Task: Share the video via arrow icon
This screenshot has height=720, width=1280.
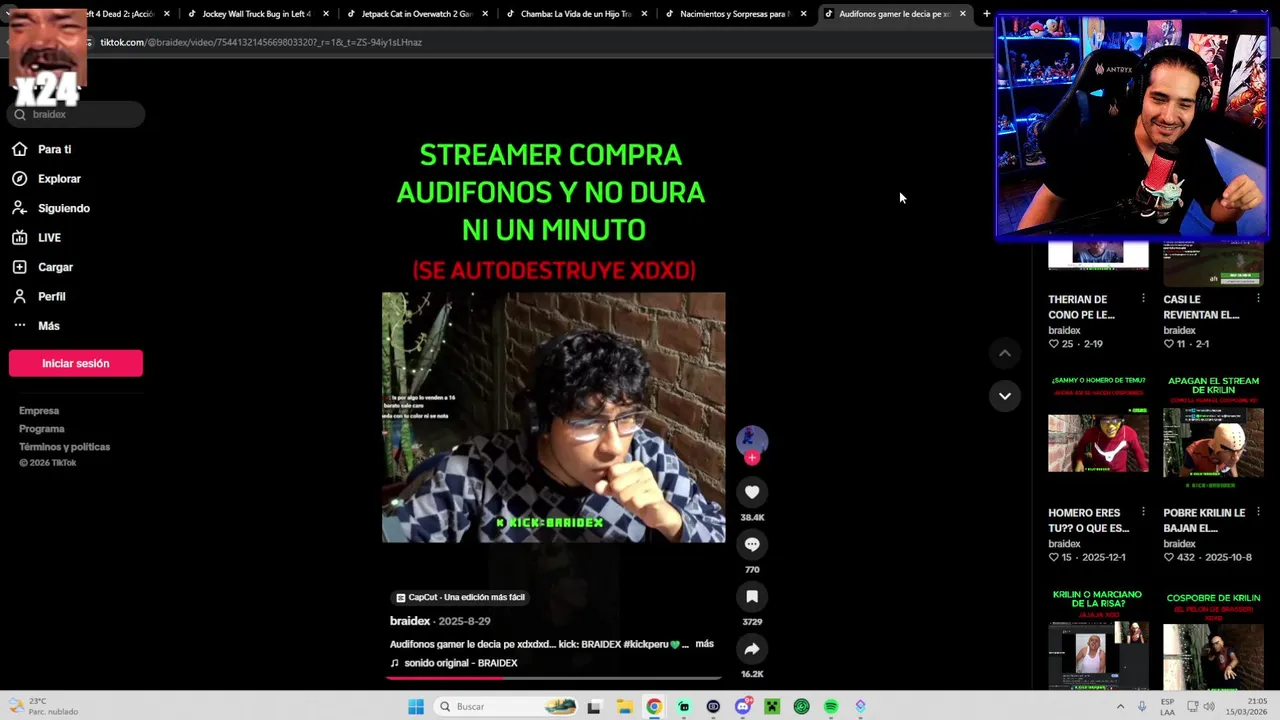Action: tap(752, 649)
